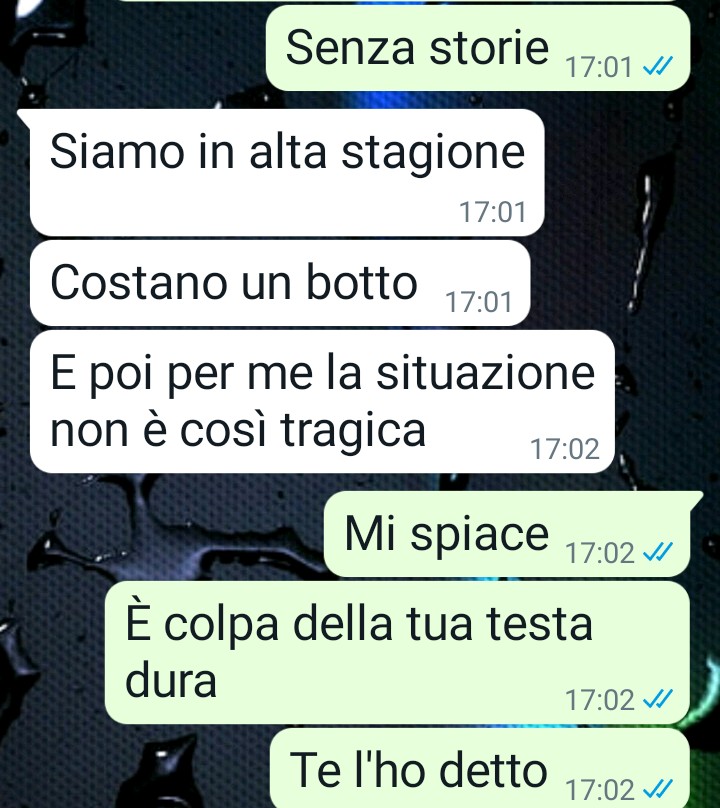Click the 17:01 timestamp under 'Siamo in alta stagione'

tap(493, 212)
